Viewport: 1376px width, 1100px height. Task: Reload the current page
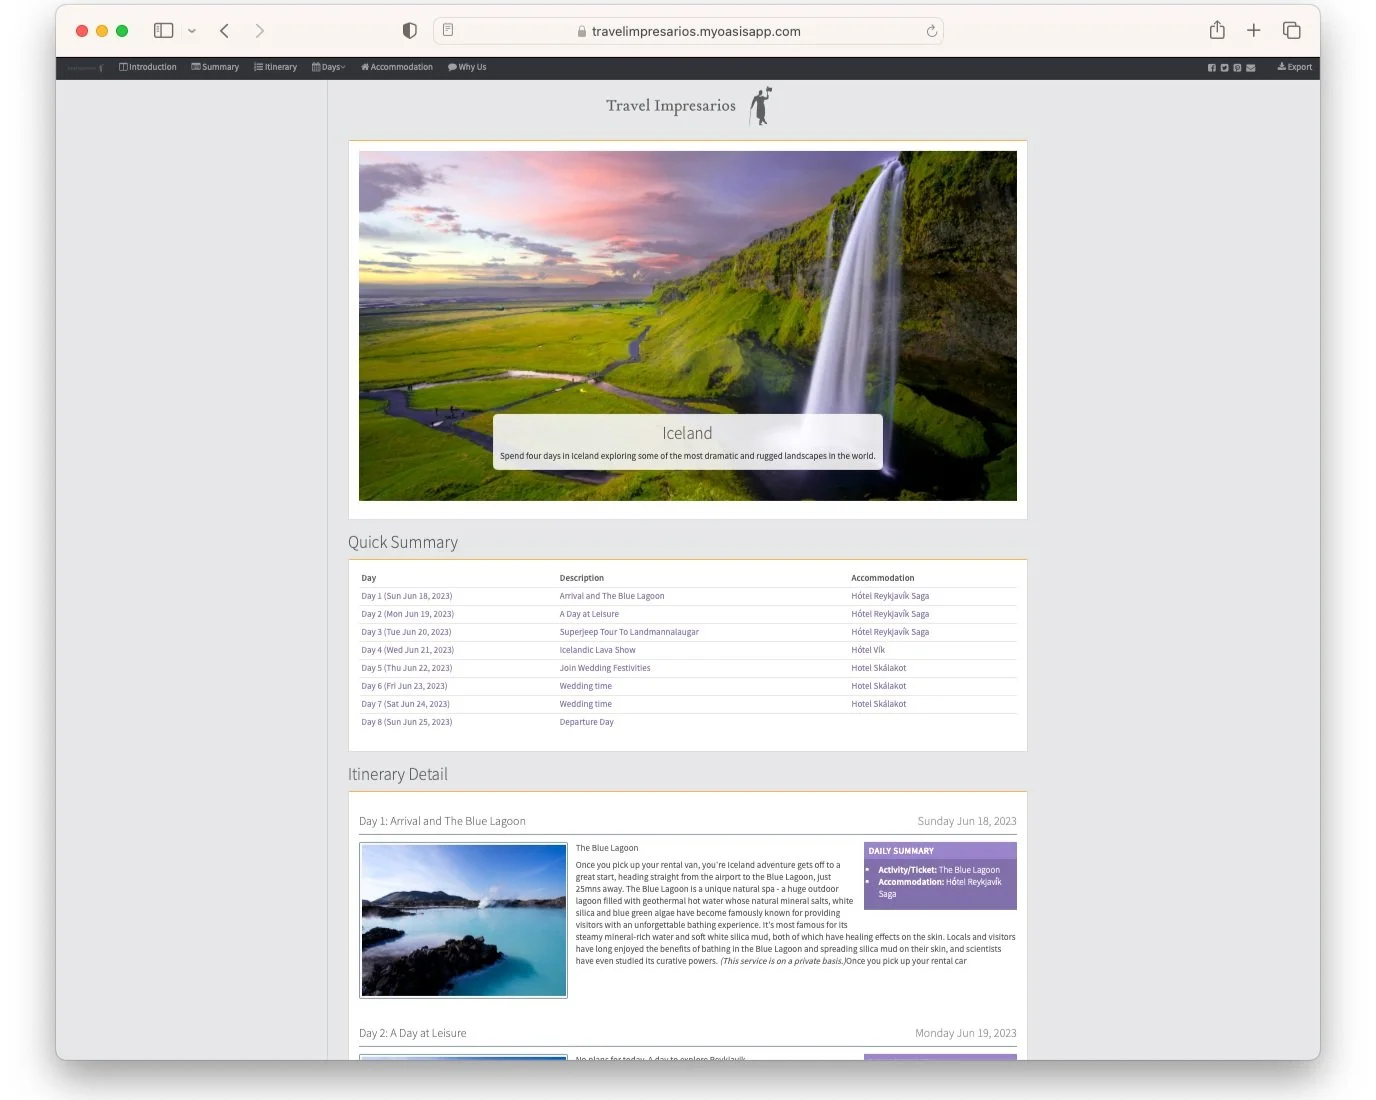click(932, 31)
